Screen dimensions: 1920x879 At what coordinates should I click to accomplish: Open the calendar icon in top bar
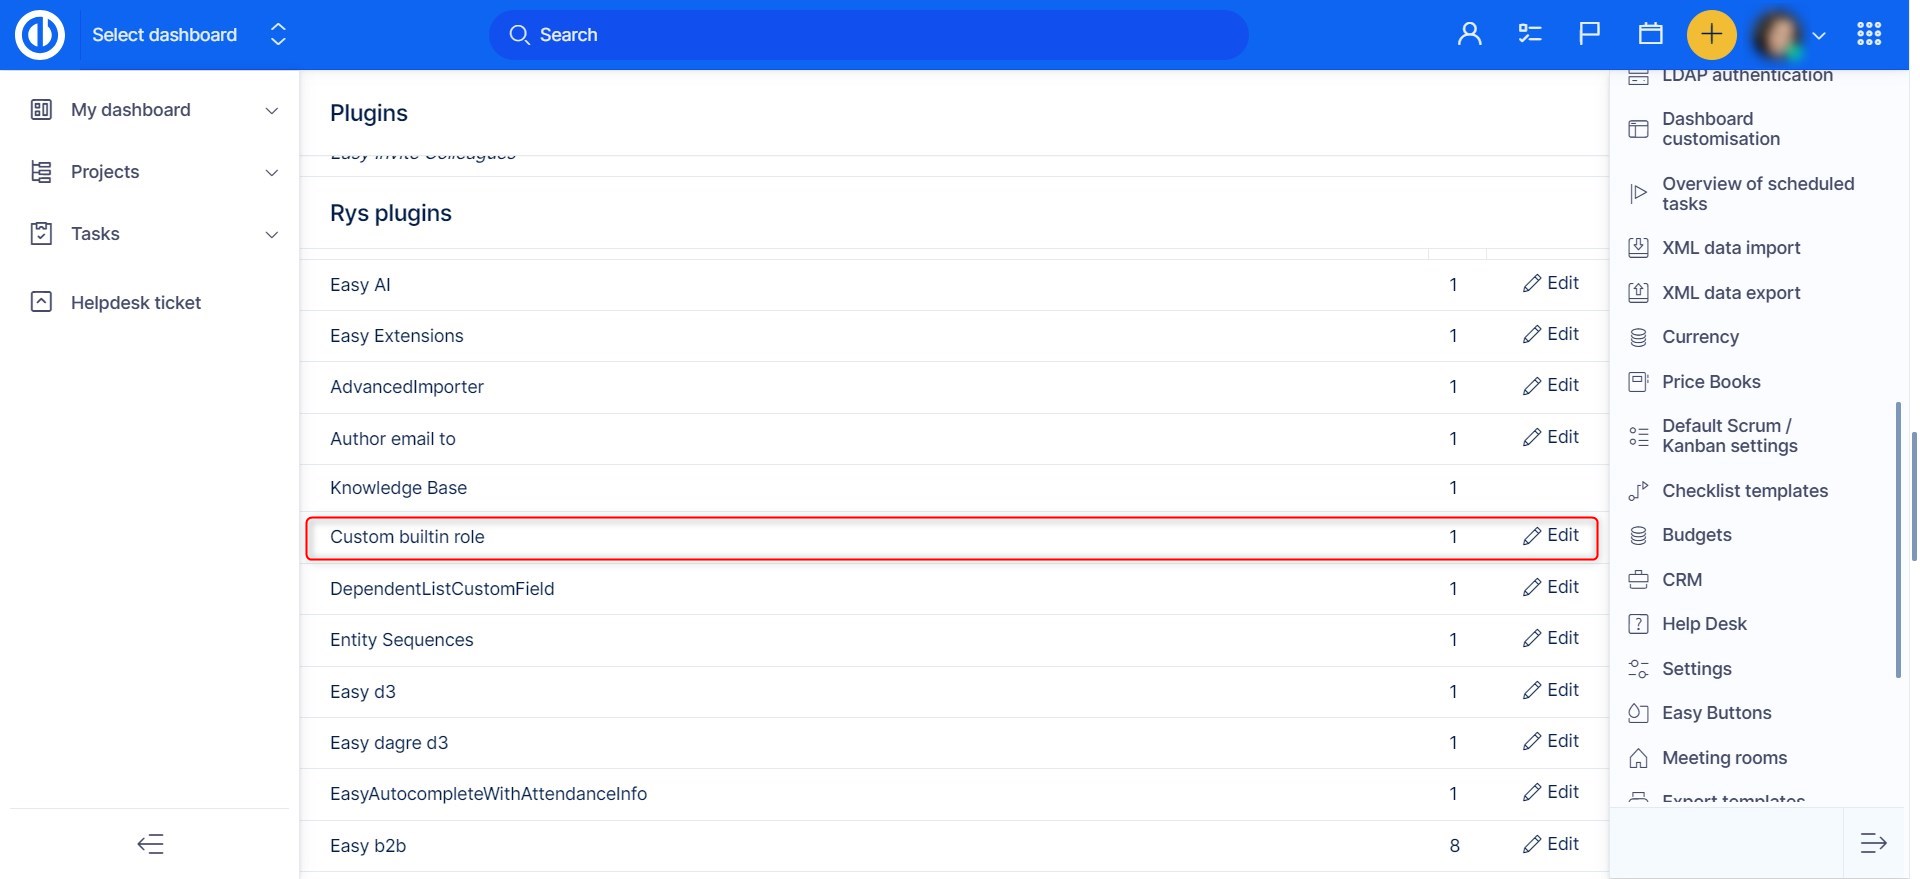coord(1650,35)
